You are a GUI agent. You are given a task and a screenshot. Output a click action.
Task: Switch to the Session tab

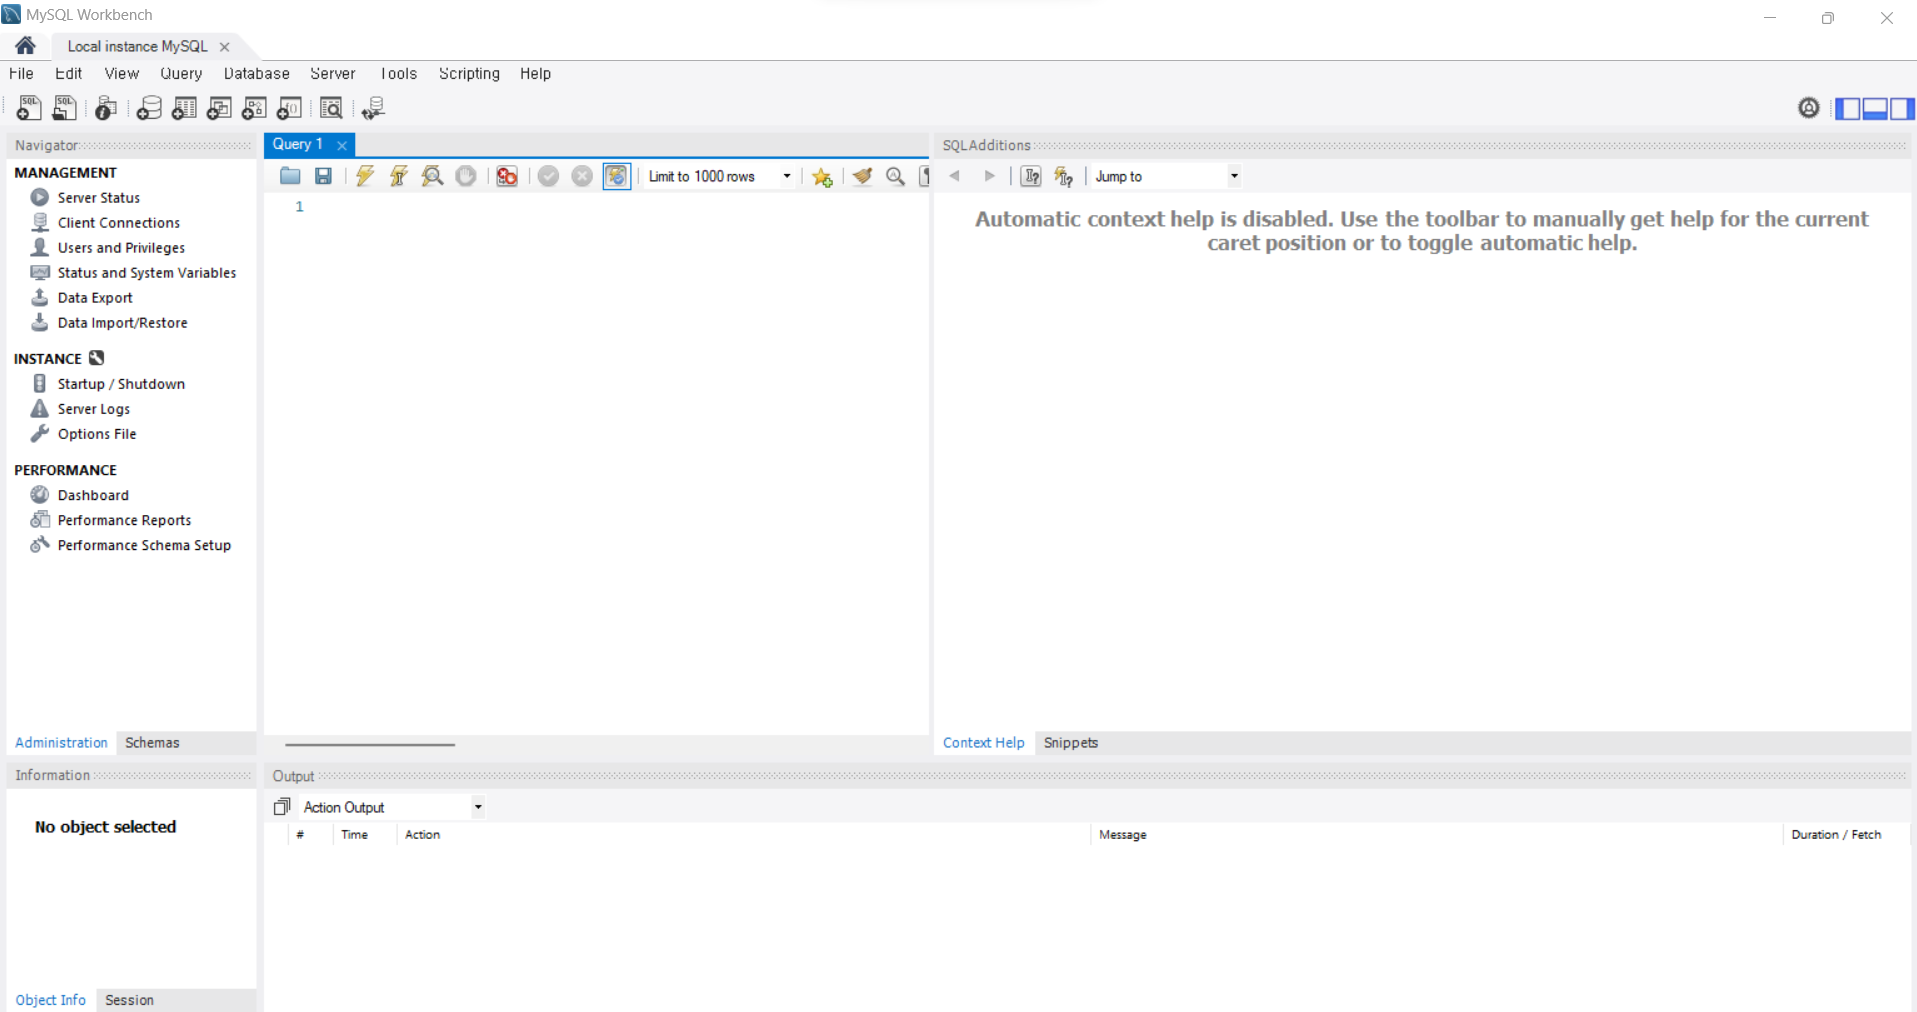coord(129,1000)
